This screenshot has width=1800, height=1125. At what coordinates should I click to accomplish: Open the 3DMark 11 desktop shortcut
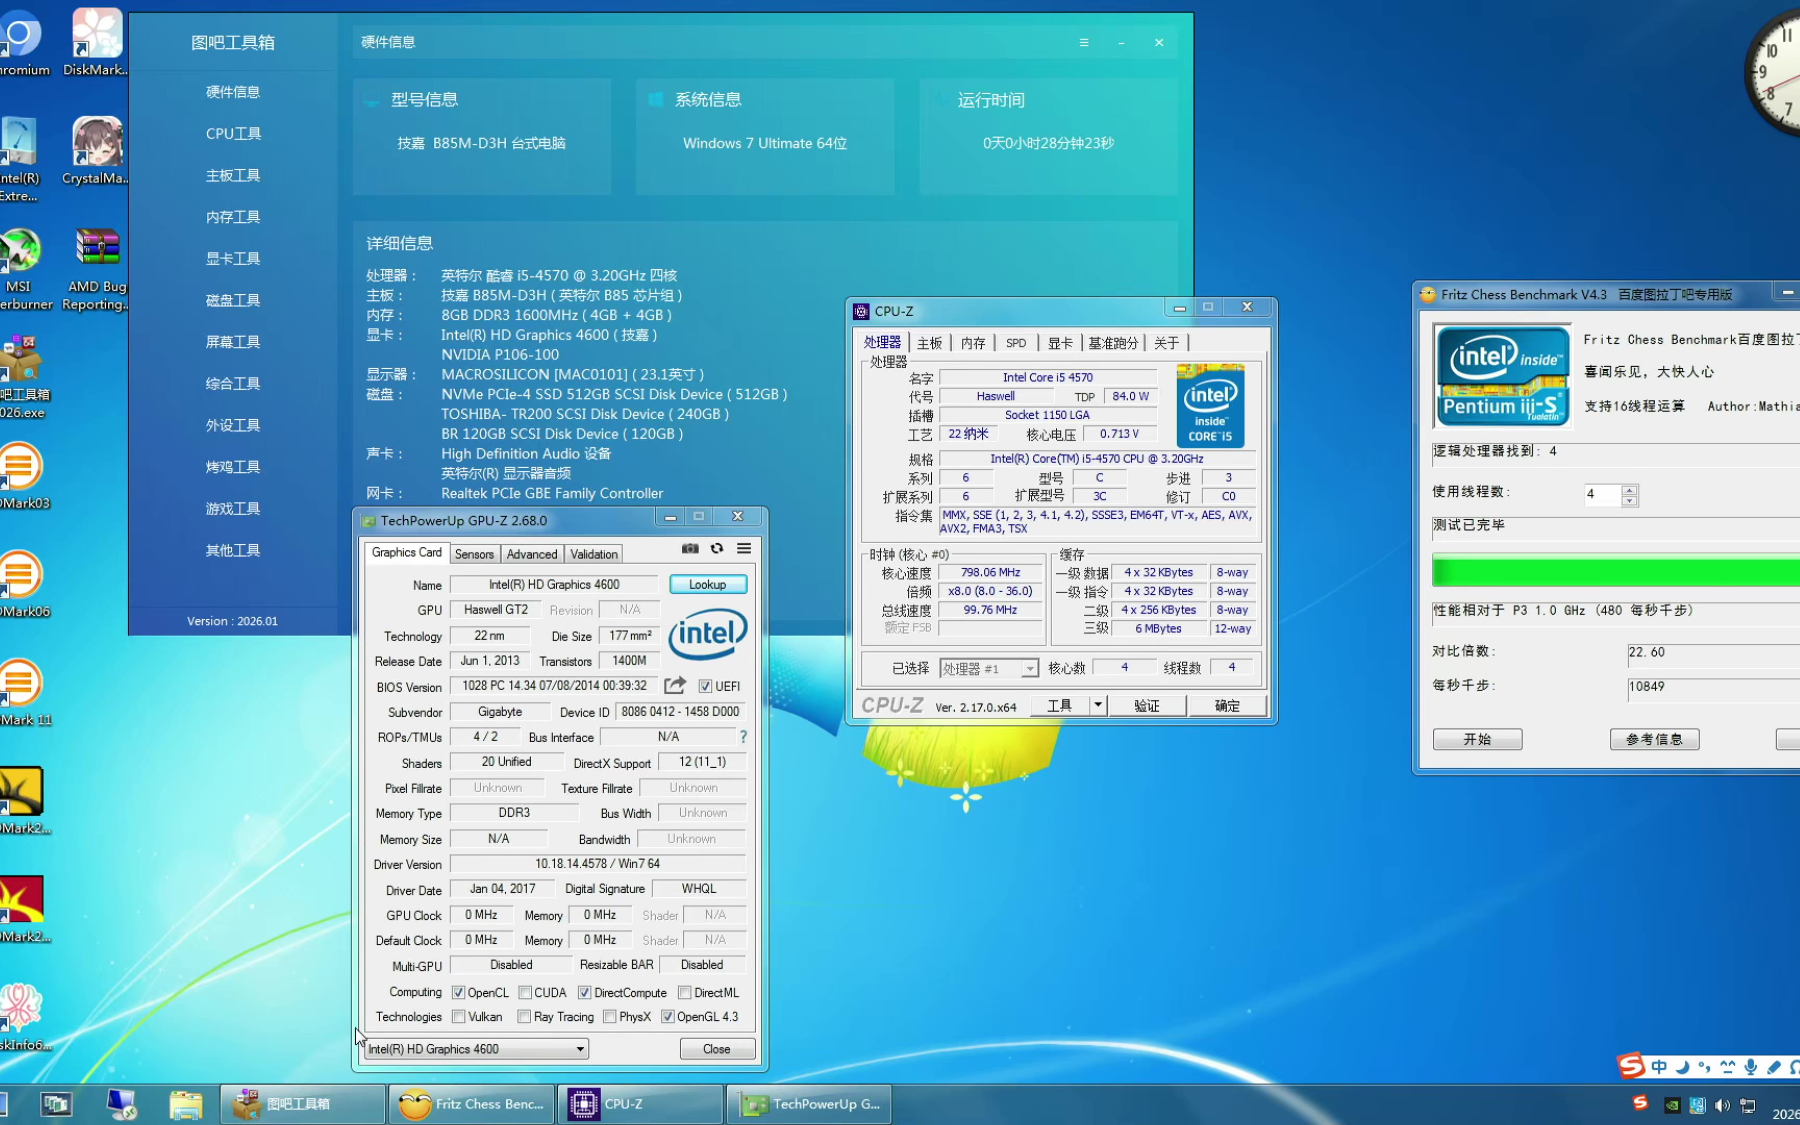click(x=24, y=692)
